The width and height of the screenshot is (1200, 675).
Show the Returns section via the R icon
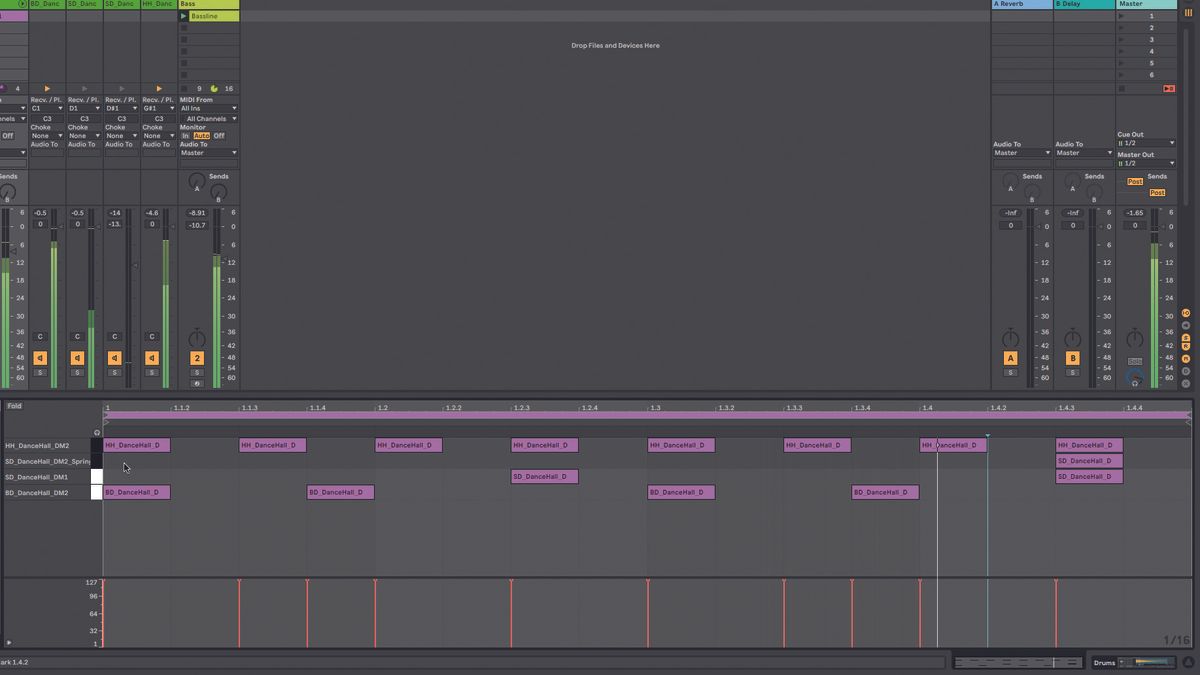[x=1186, y=346]
